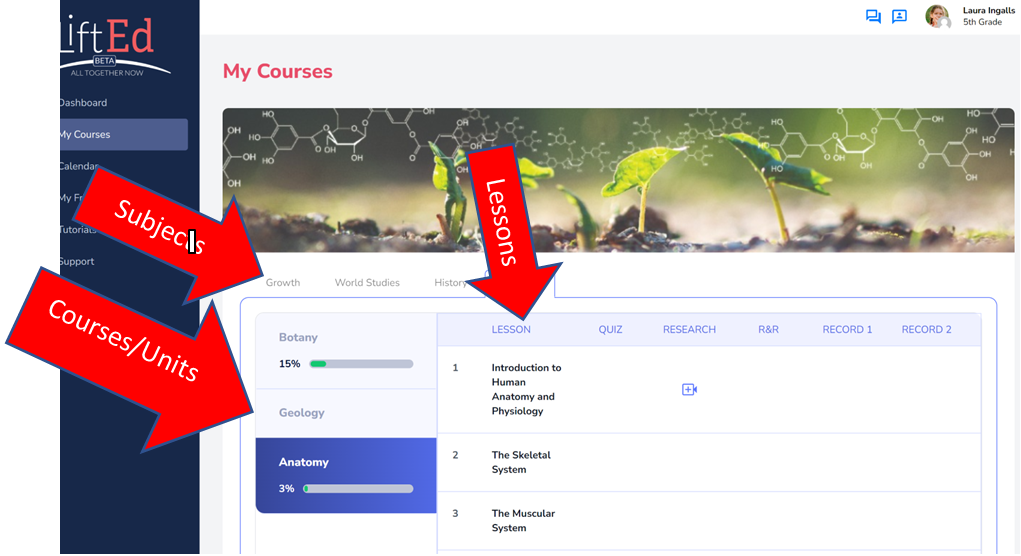Switch to the World Studies tab

tap(367, 283)
